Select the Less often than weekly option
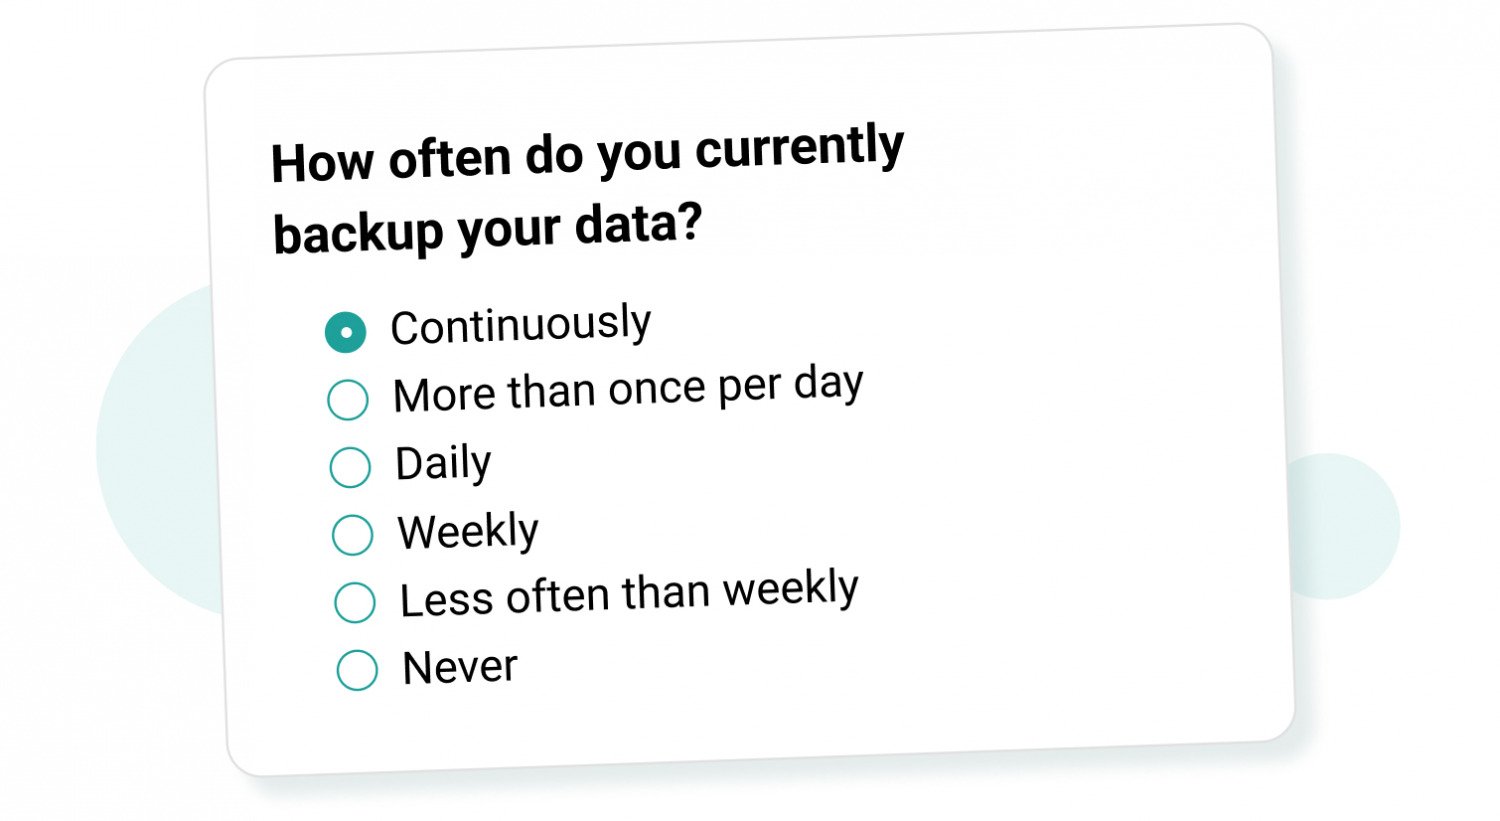 [354, 601]
